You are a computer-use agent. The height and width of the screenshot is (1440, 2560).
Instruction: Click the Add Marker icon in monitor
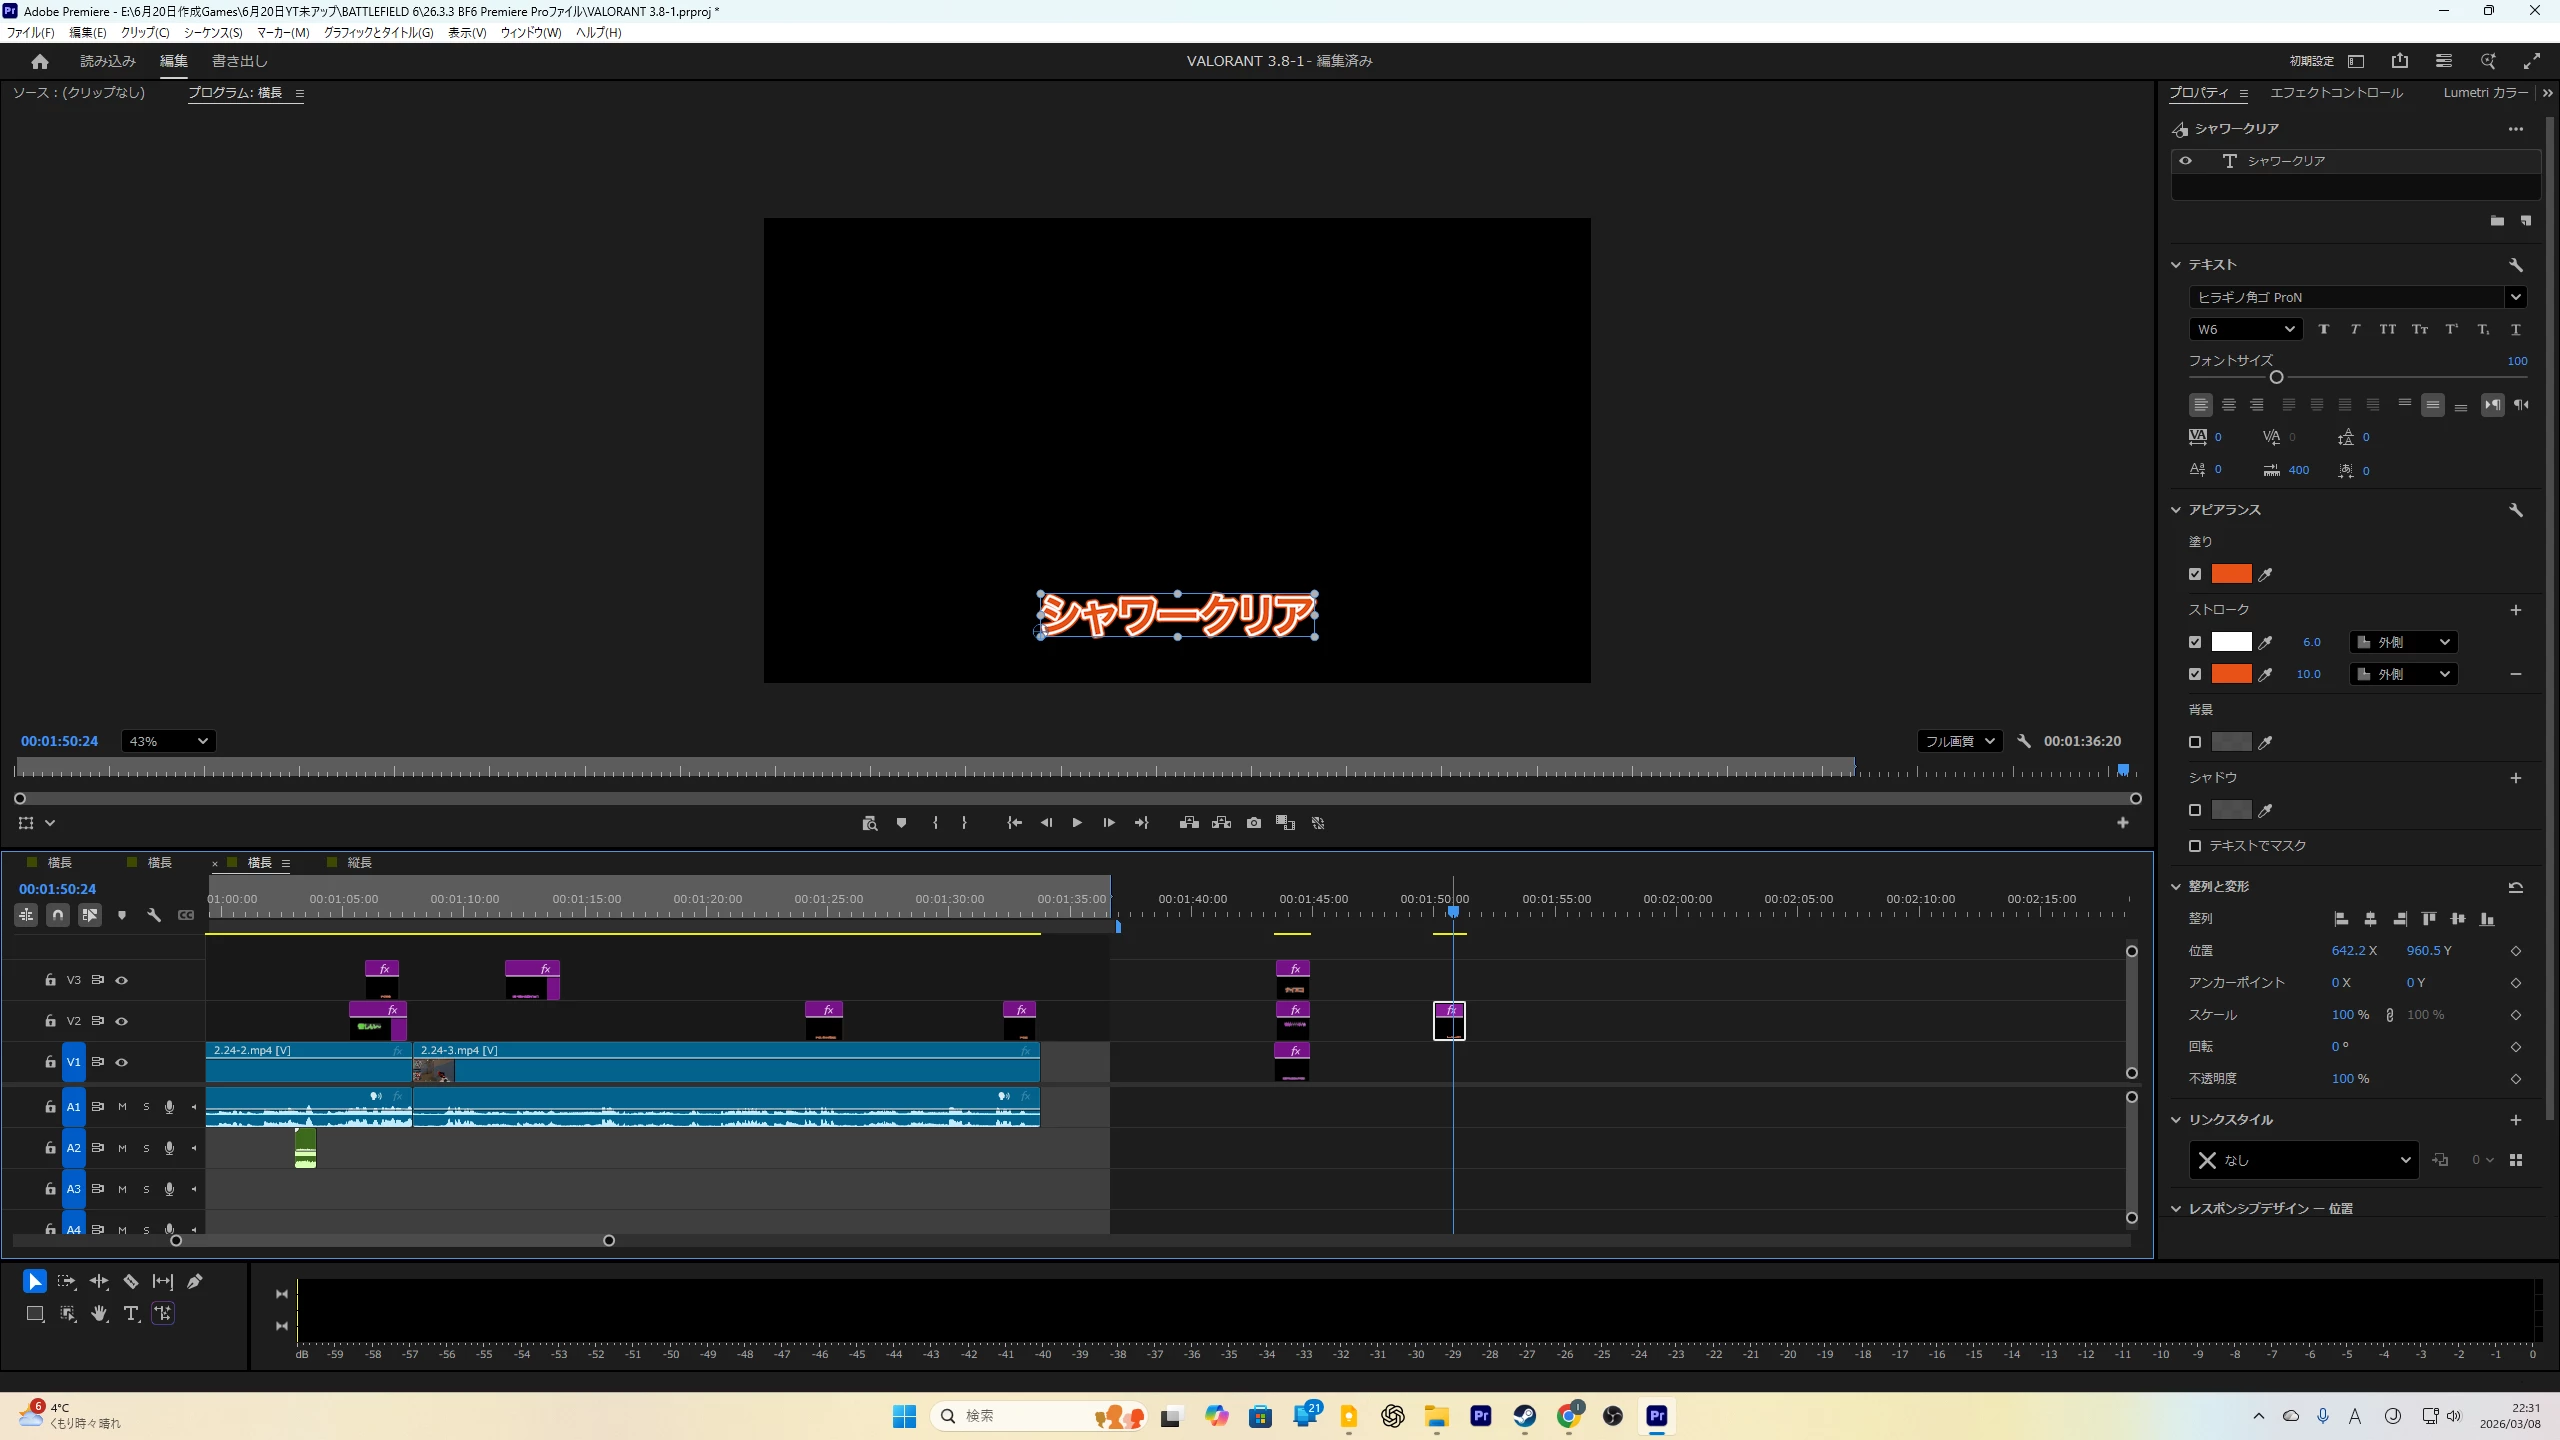click(x=901, y=823)
